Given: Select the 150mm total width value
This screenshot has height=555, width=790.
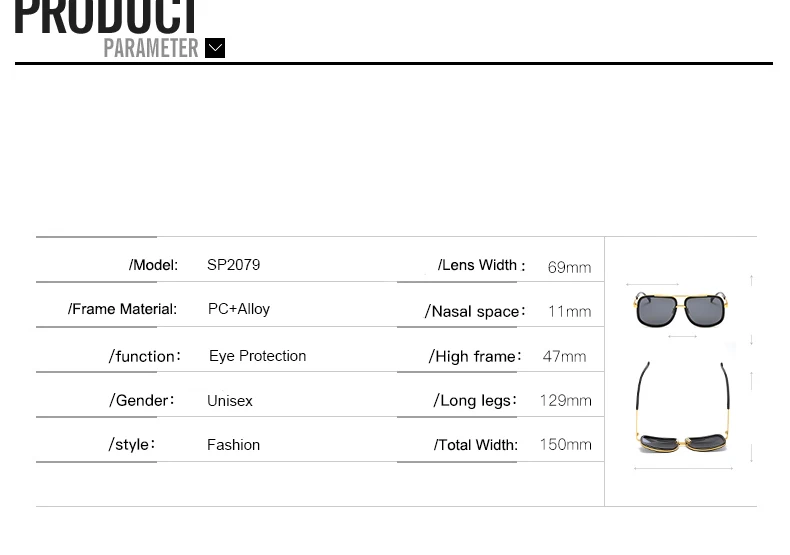Looking at the screenshot, I should 565,444.
